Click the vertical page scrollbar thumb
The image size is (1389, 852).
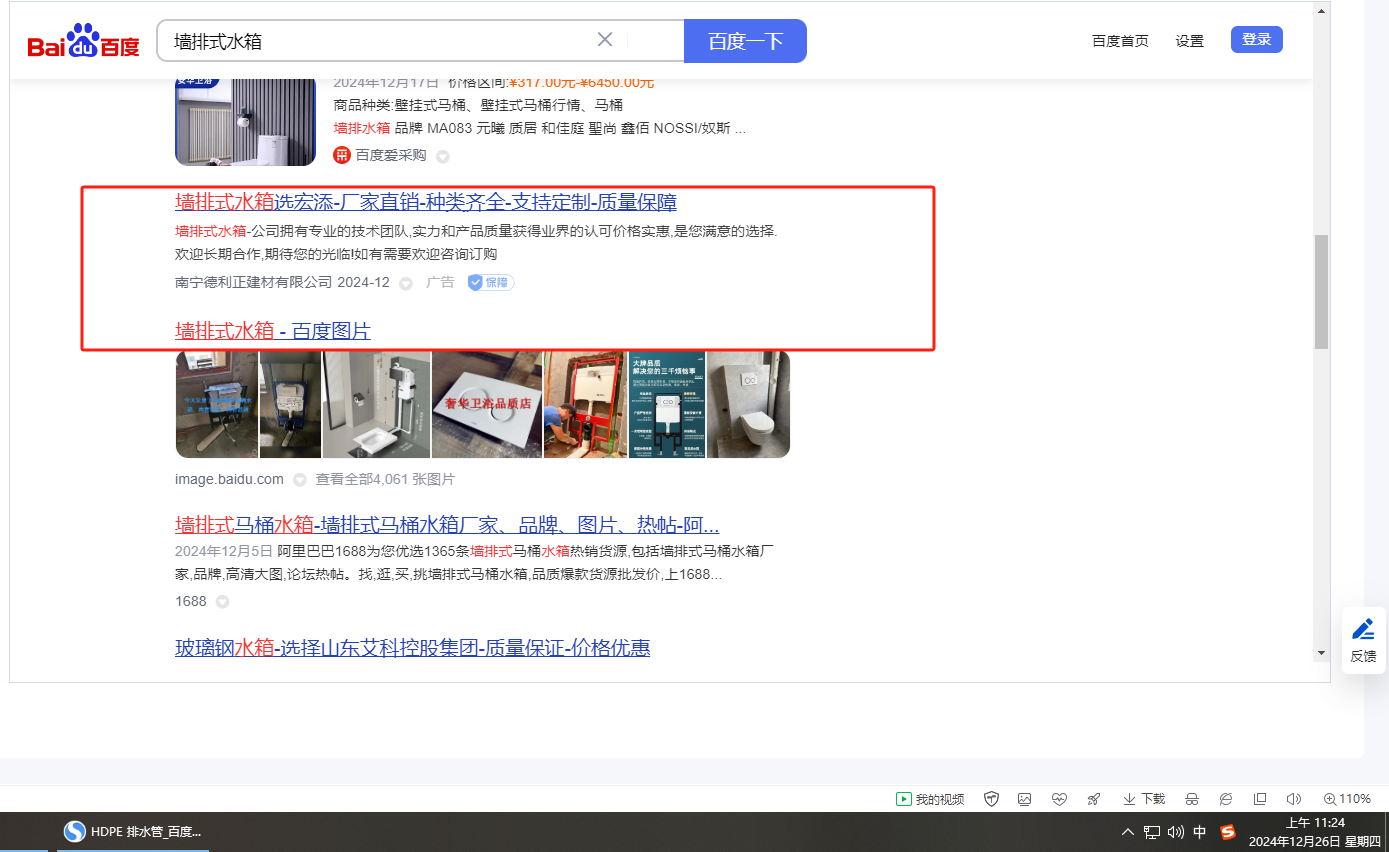(x=1321, y=291)
